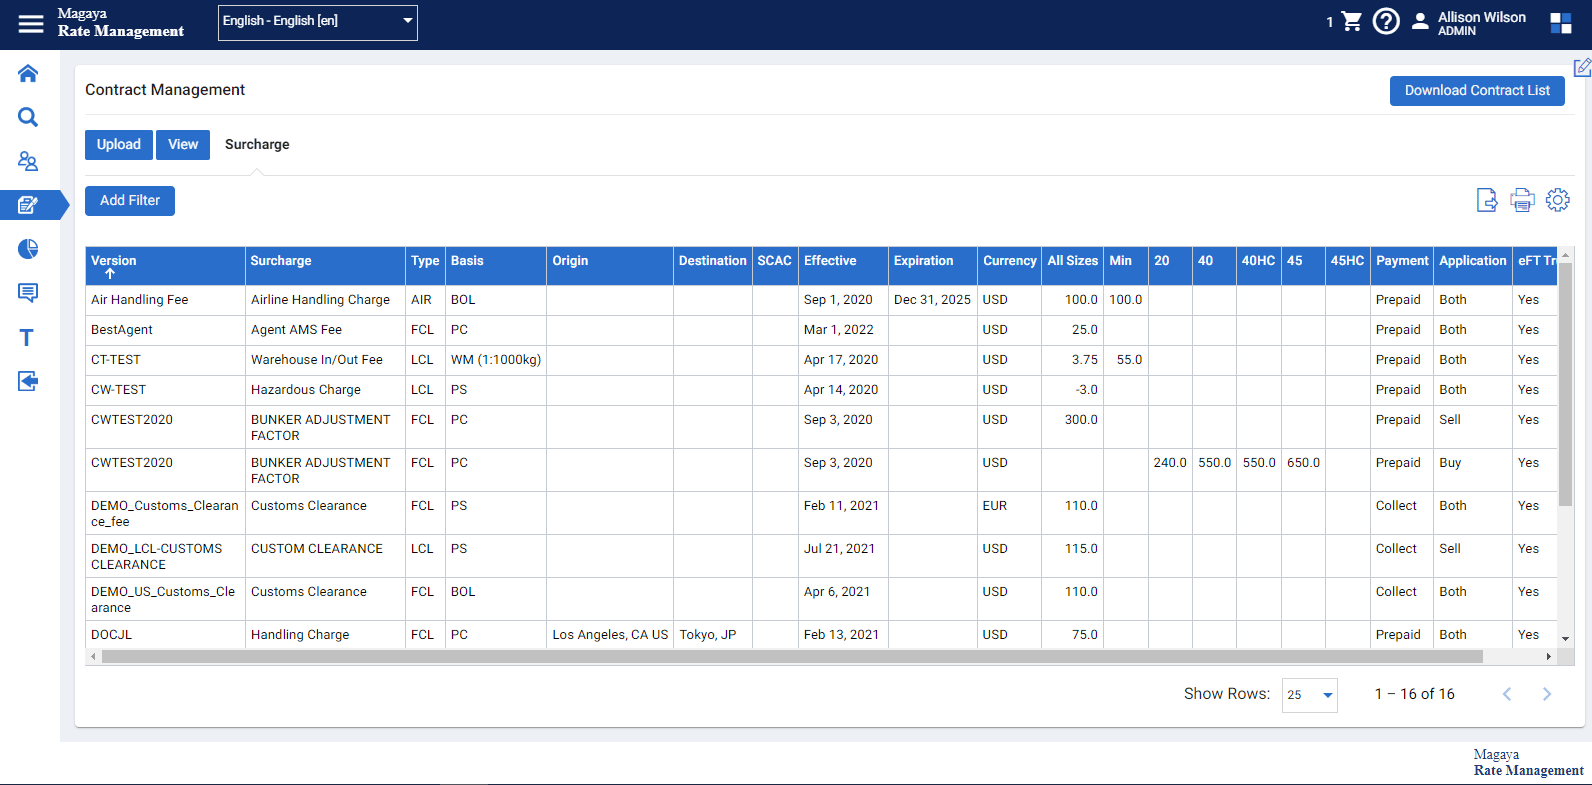
Task: Click the logout sidebar icon
Action: coord(28,381)
